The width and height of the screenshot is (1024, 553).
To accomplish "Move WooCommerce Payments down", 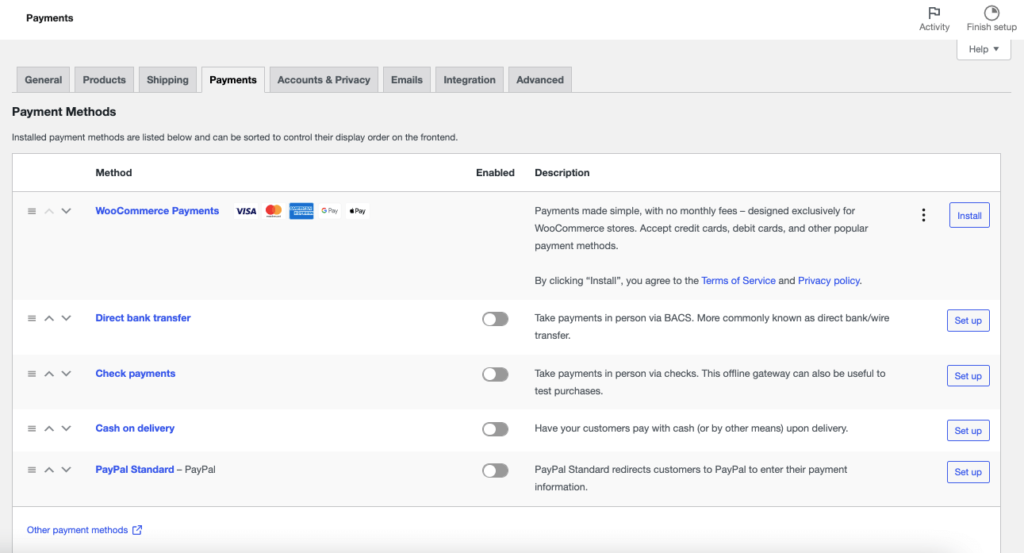I will click(x=66, y=211).
